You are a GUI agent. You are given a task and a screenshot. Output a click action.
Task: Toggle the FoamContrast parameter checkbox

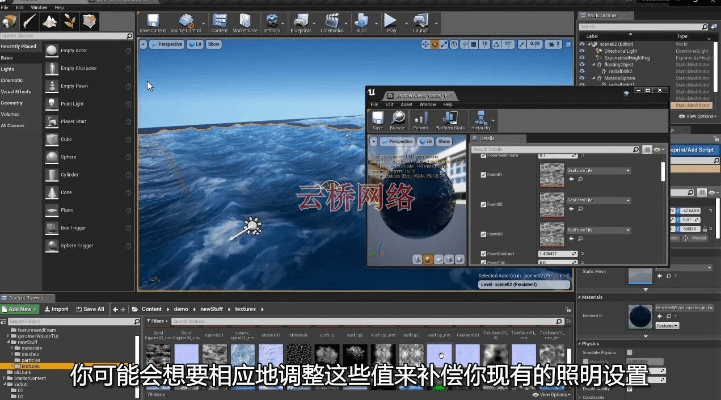coord(483,253)
